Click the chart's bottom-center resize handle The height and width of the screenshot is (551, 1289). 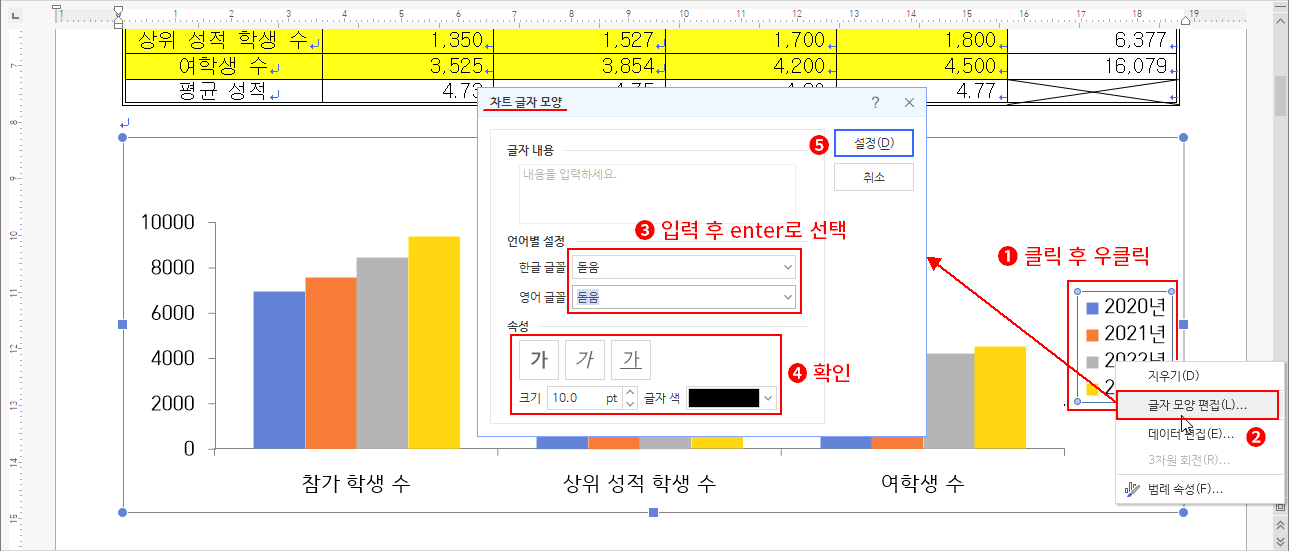[x=653, y=513]
